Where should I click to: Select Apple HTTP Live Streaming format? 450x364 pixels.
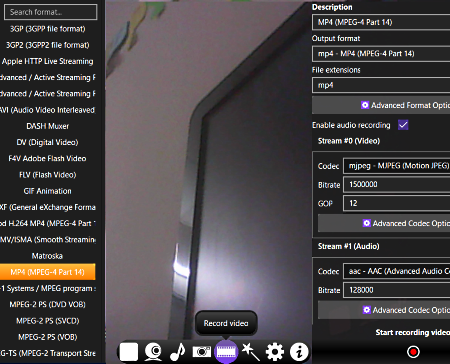[48, 61]
